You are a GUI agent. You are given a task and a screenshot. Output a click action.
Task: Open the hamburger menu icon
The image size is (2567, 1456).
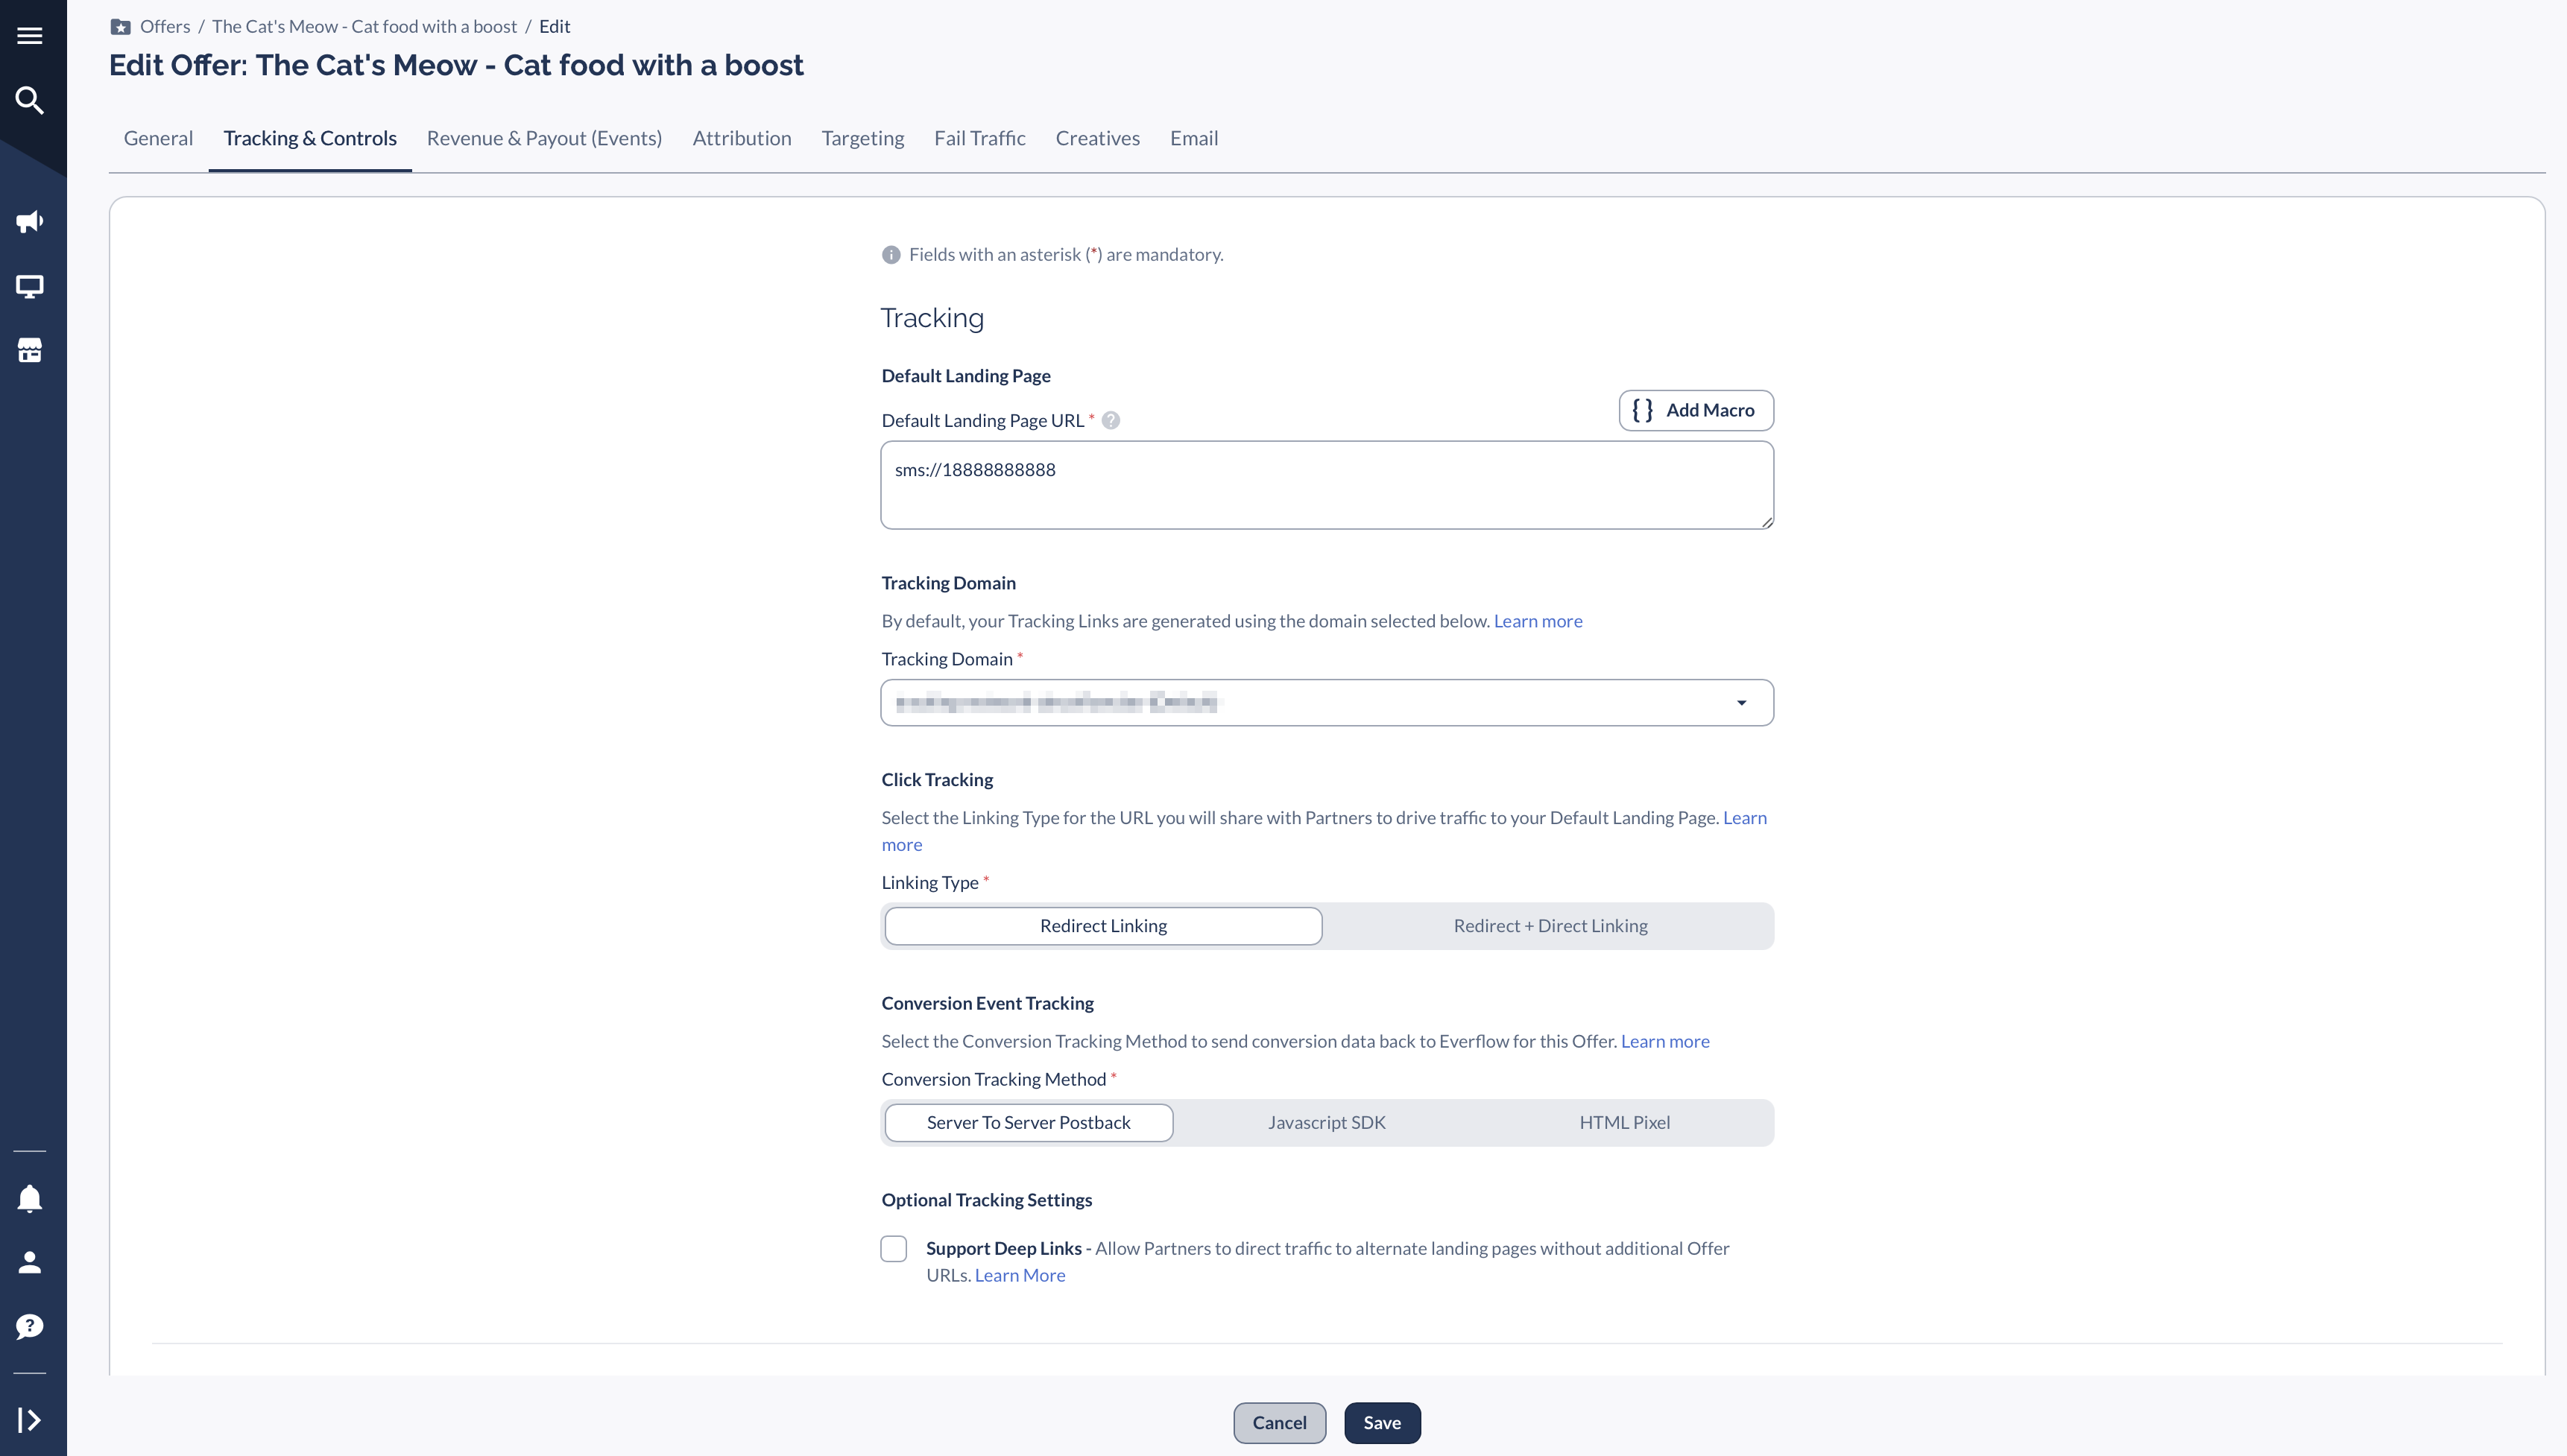pos(30,36)
